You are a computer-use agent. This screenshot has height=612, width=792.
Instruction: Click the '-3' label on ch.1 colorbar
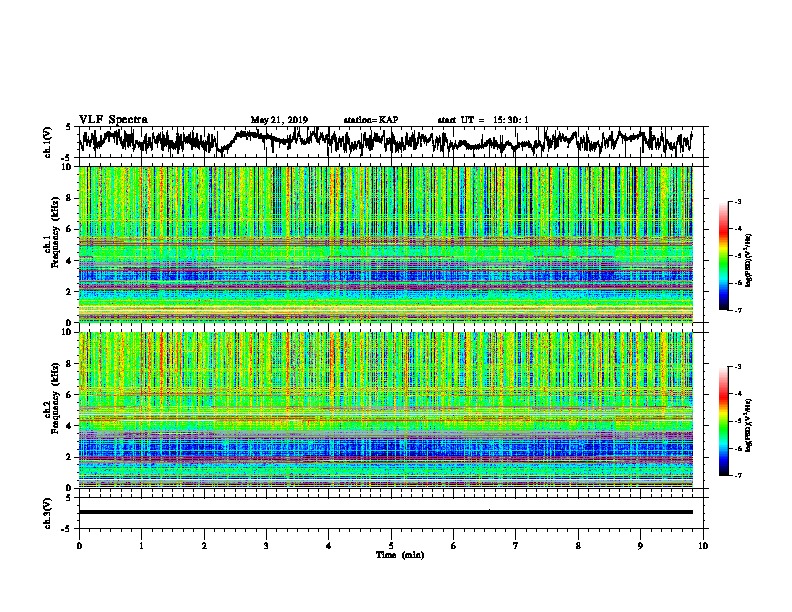point(738,202)
